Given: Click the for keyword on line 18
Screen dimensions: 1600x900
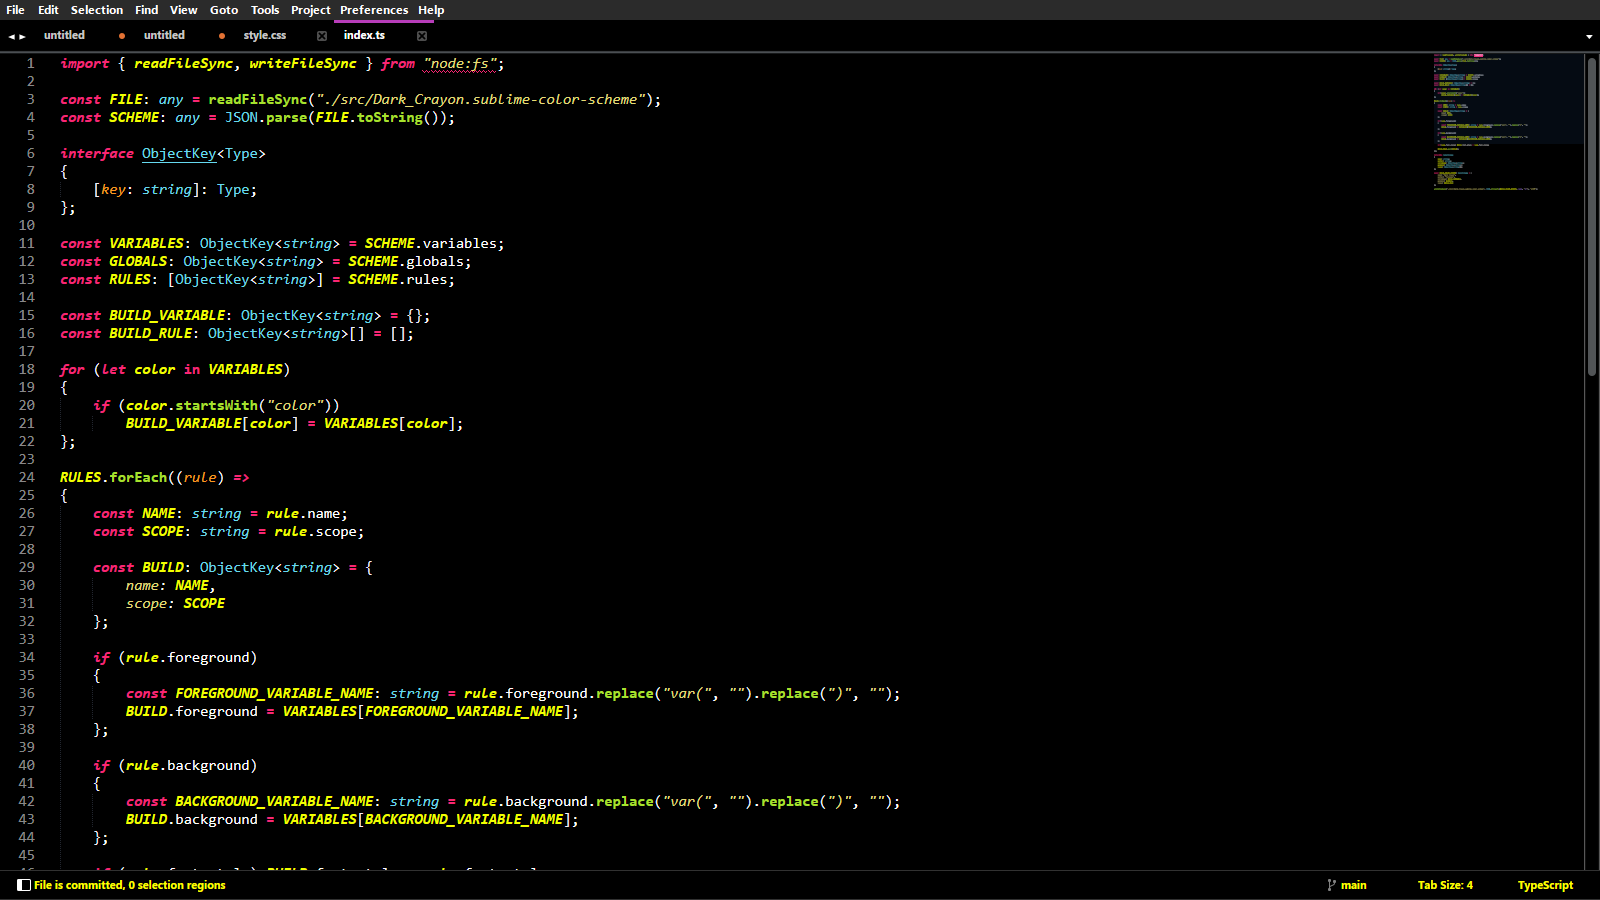Looking at the screenshot, I should (72, 369).
